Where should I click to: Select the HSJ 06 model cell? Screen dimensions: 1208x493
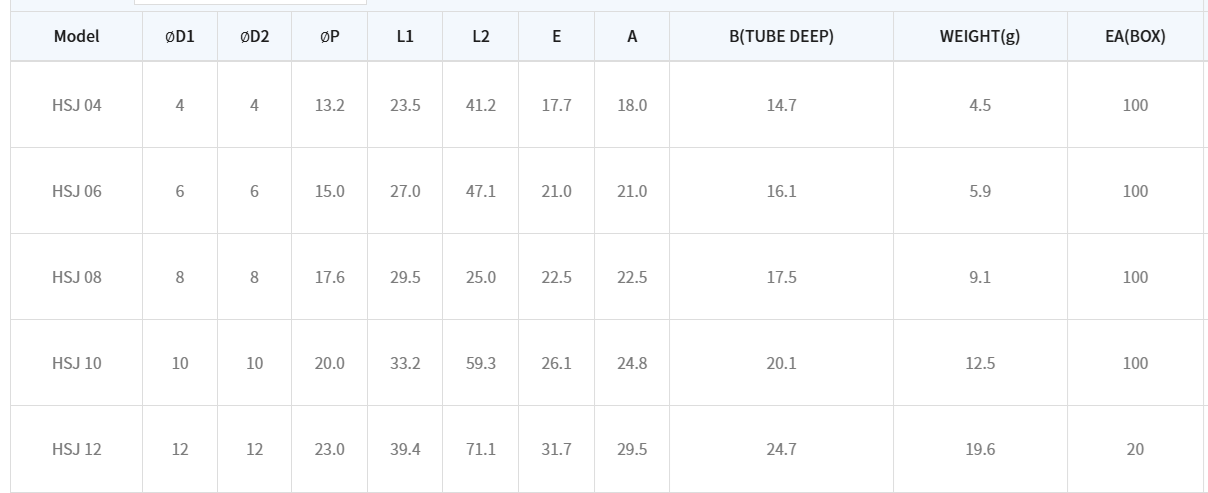(x=77, y=191)
